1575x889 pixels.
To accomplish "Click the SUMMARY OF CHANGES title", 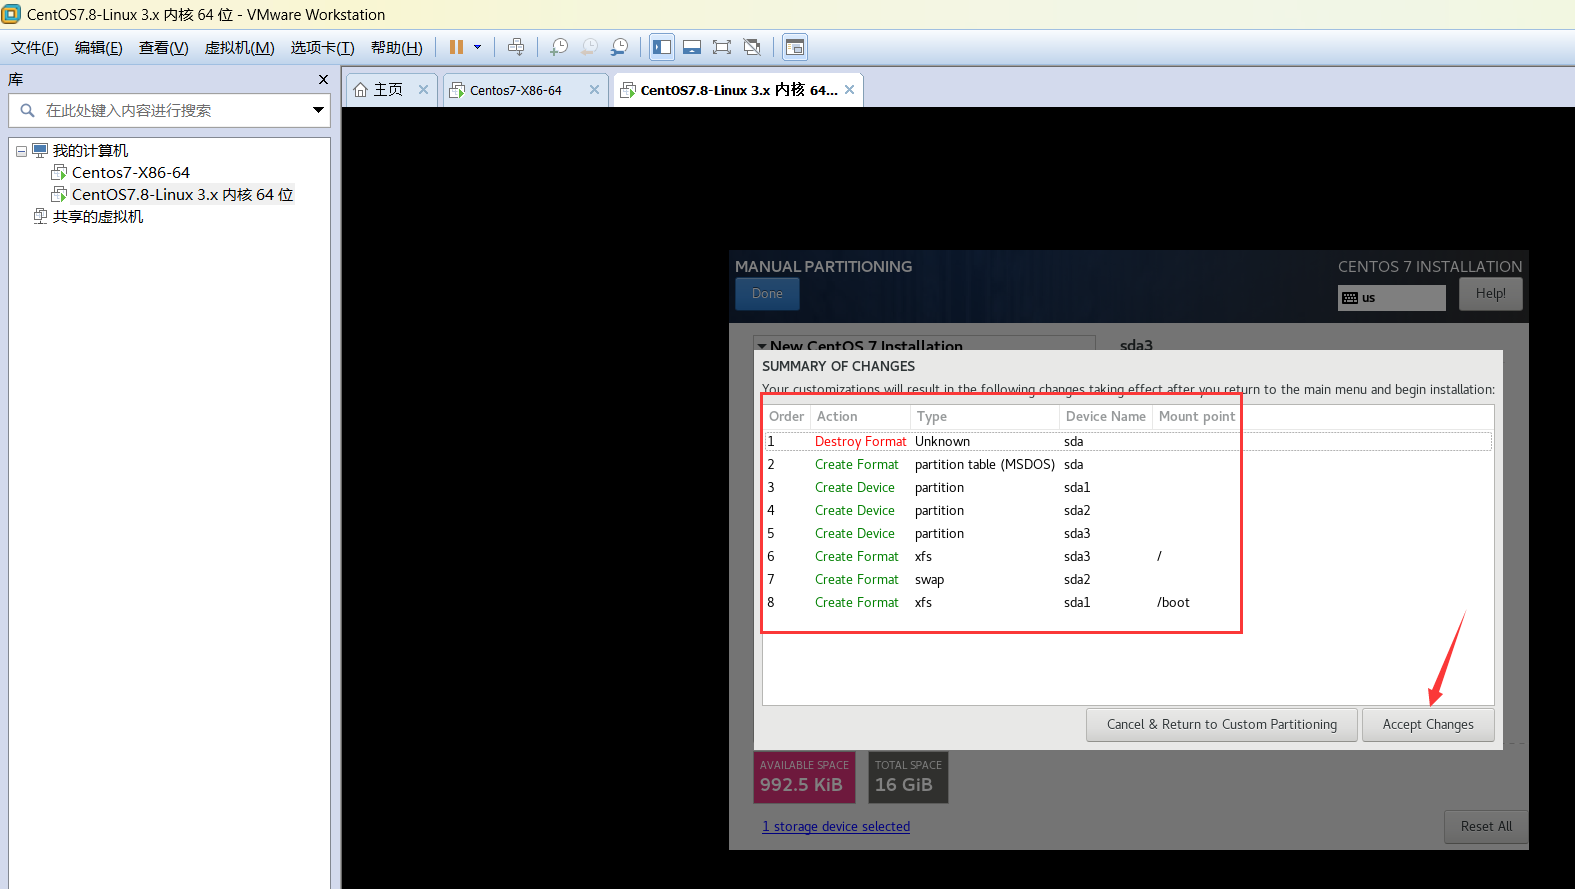I will pos(838,367).
